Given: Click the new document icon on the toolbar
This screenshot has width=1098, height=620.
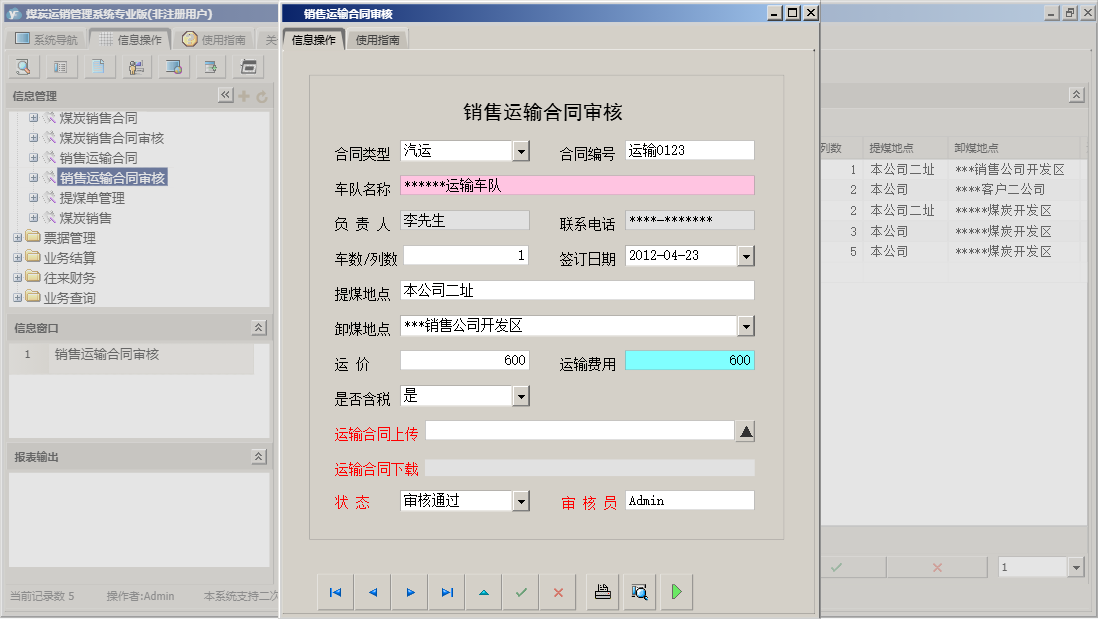Looking at the screenshot, I should tap(97, 66).
